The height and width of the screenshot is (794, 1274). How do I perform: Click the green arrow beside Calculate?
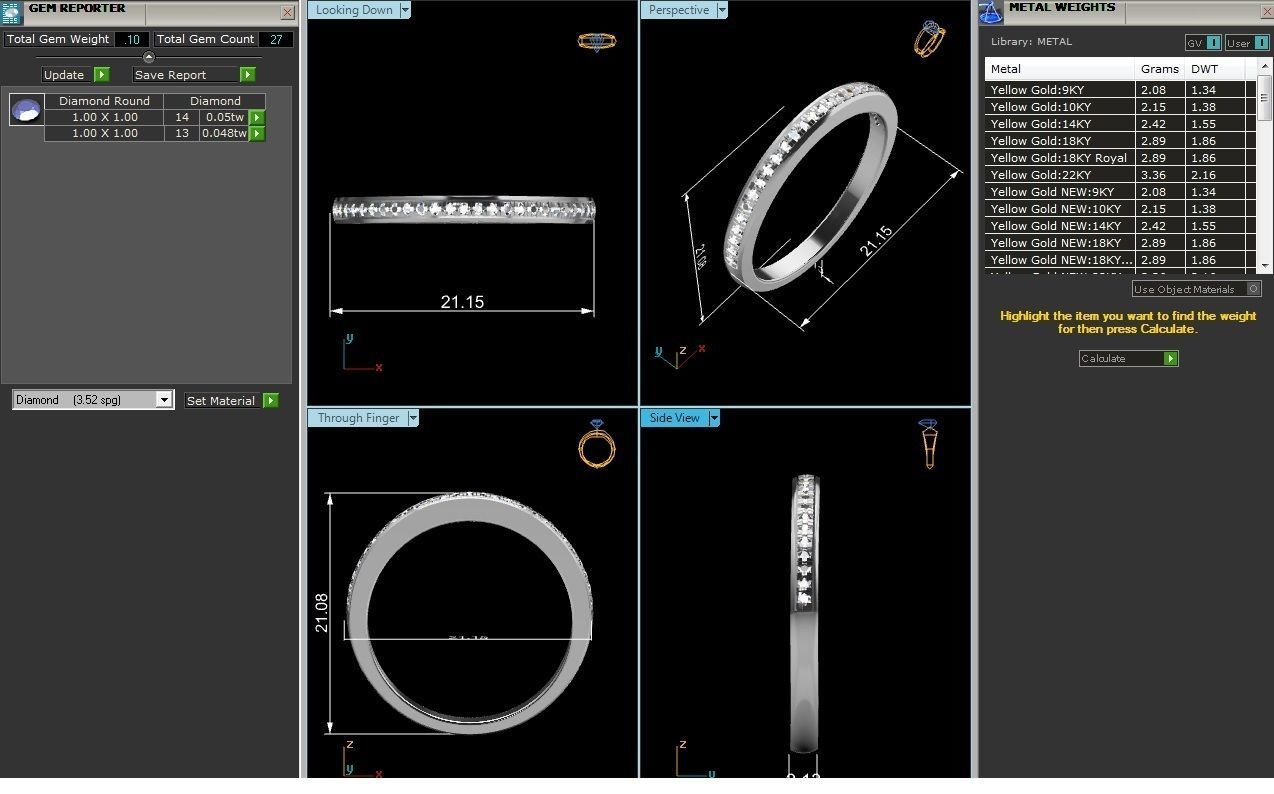[x=1171, y=358]
